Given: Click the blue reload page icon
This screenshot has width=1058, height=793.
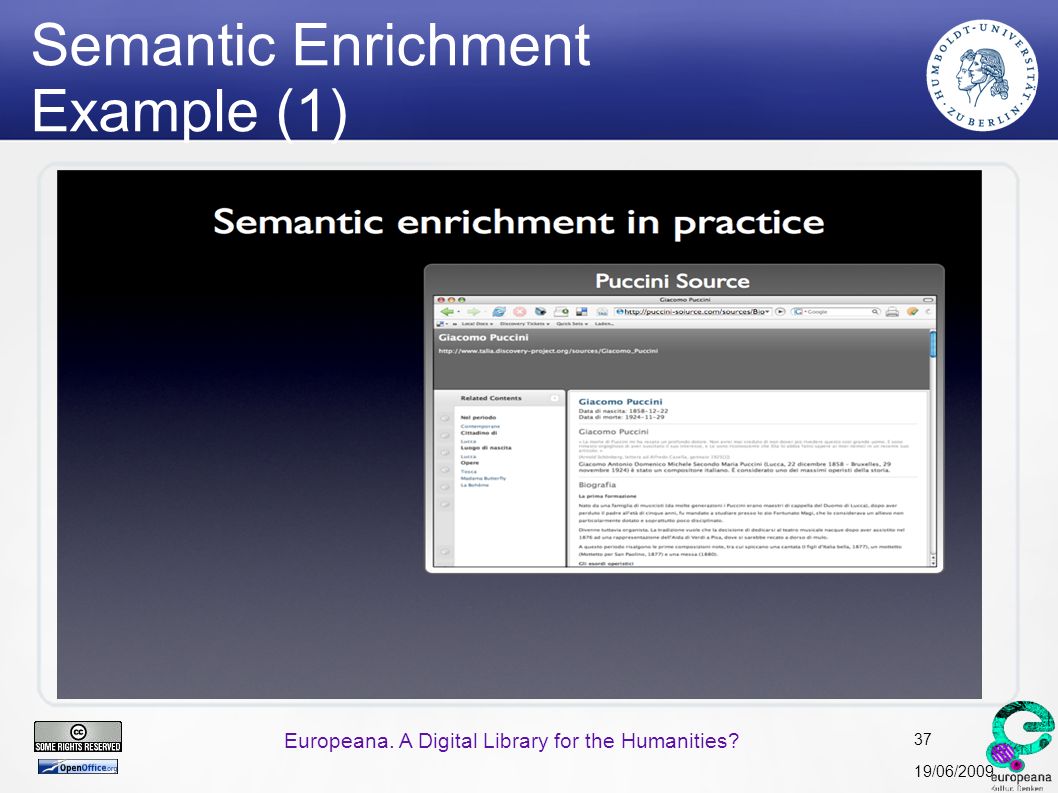Looking at the screenshot, I should (499, 312).
